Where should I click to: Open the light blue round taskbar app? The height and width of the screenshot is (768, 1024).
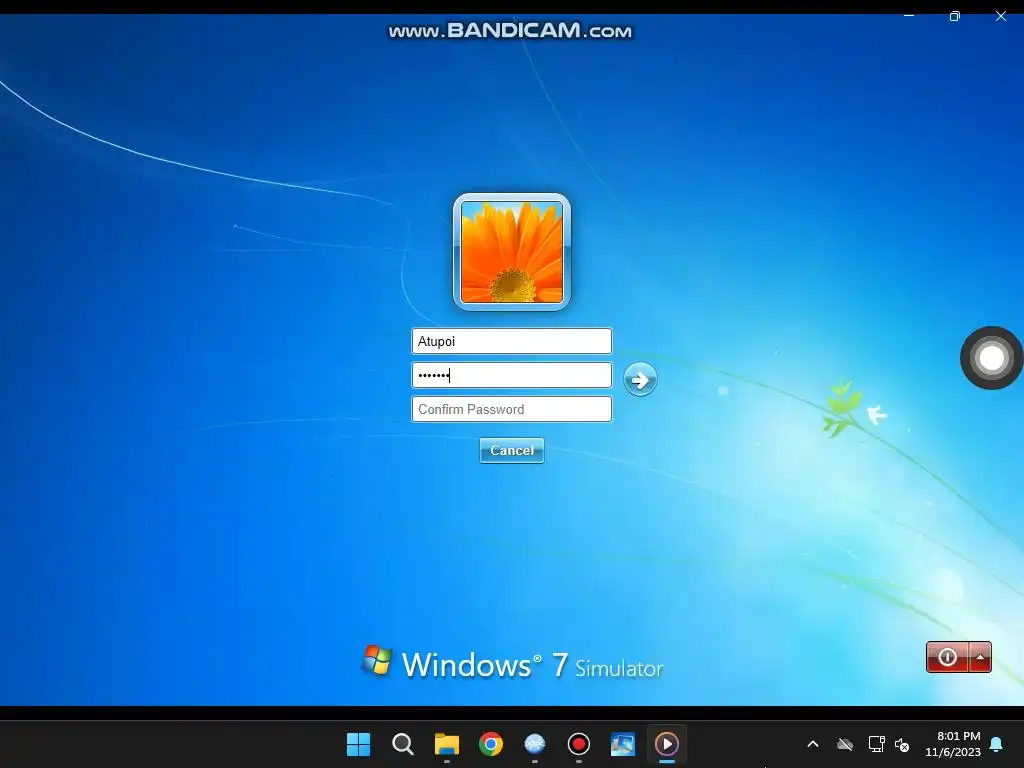[534, 744]
